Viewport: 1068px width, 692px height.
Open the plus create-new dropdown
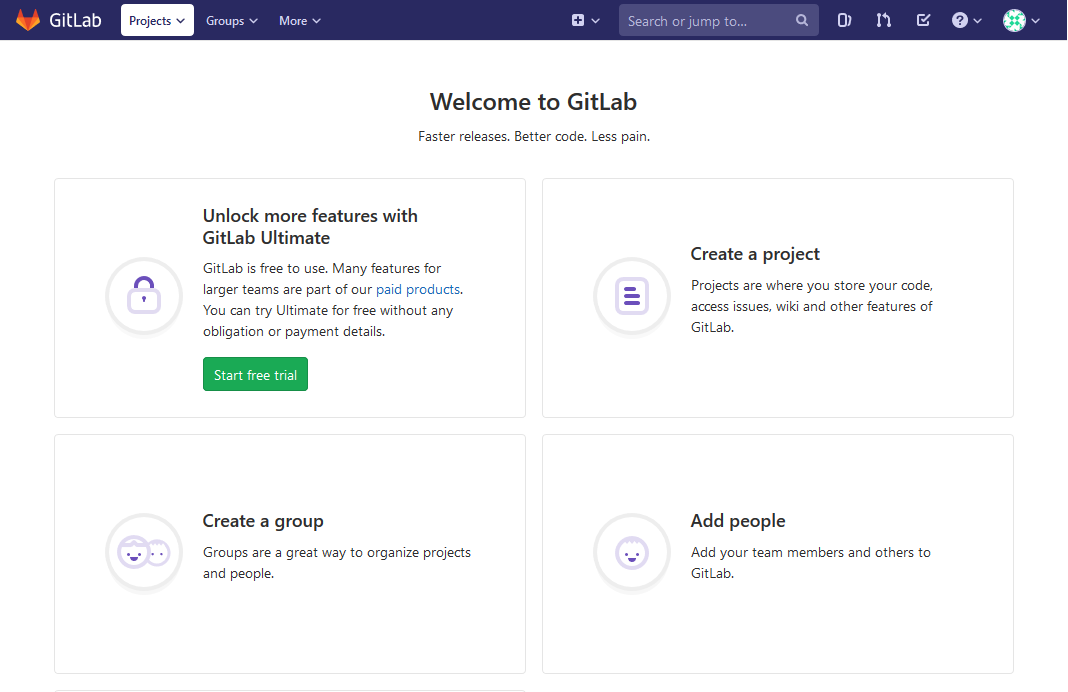(585, 20)
